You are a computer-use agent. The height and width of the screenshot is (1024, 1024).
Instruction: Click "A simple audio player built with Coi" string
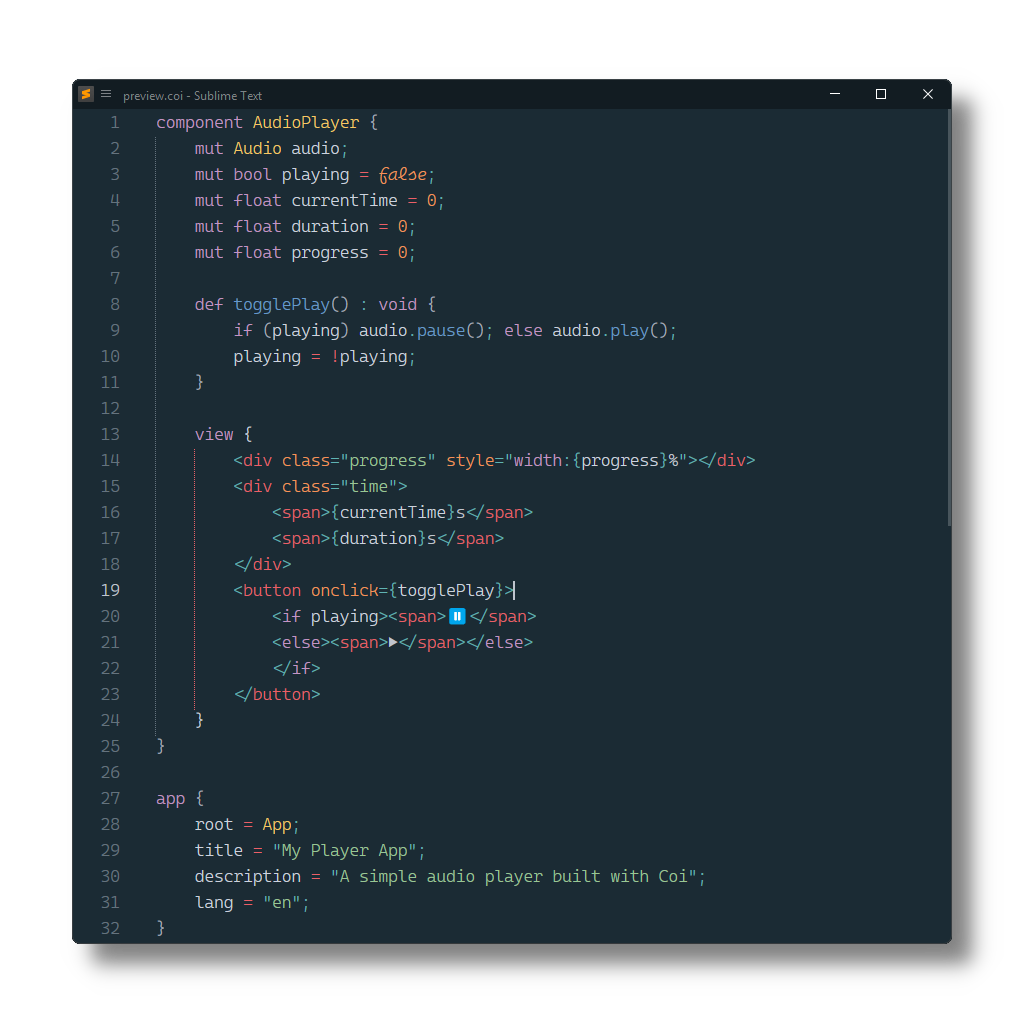(x=514, y=876)
